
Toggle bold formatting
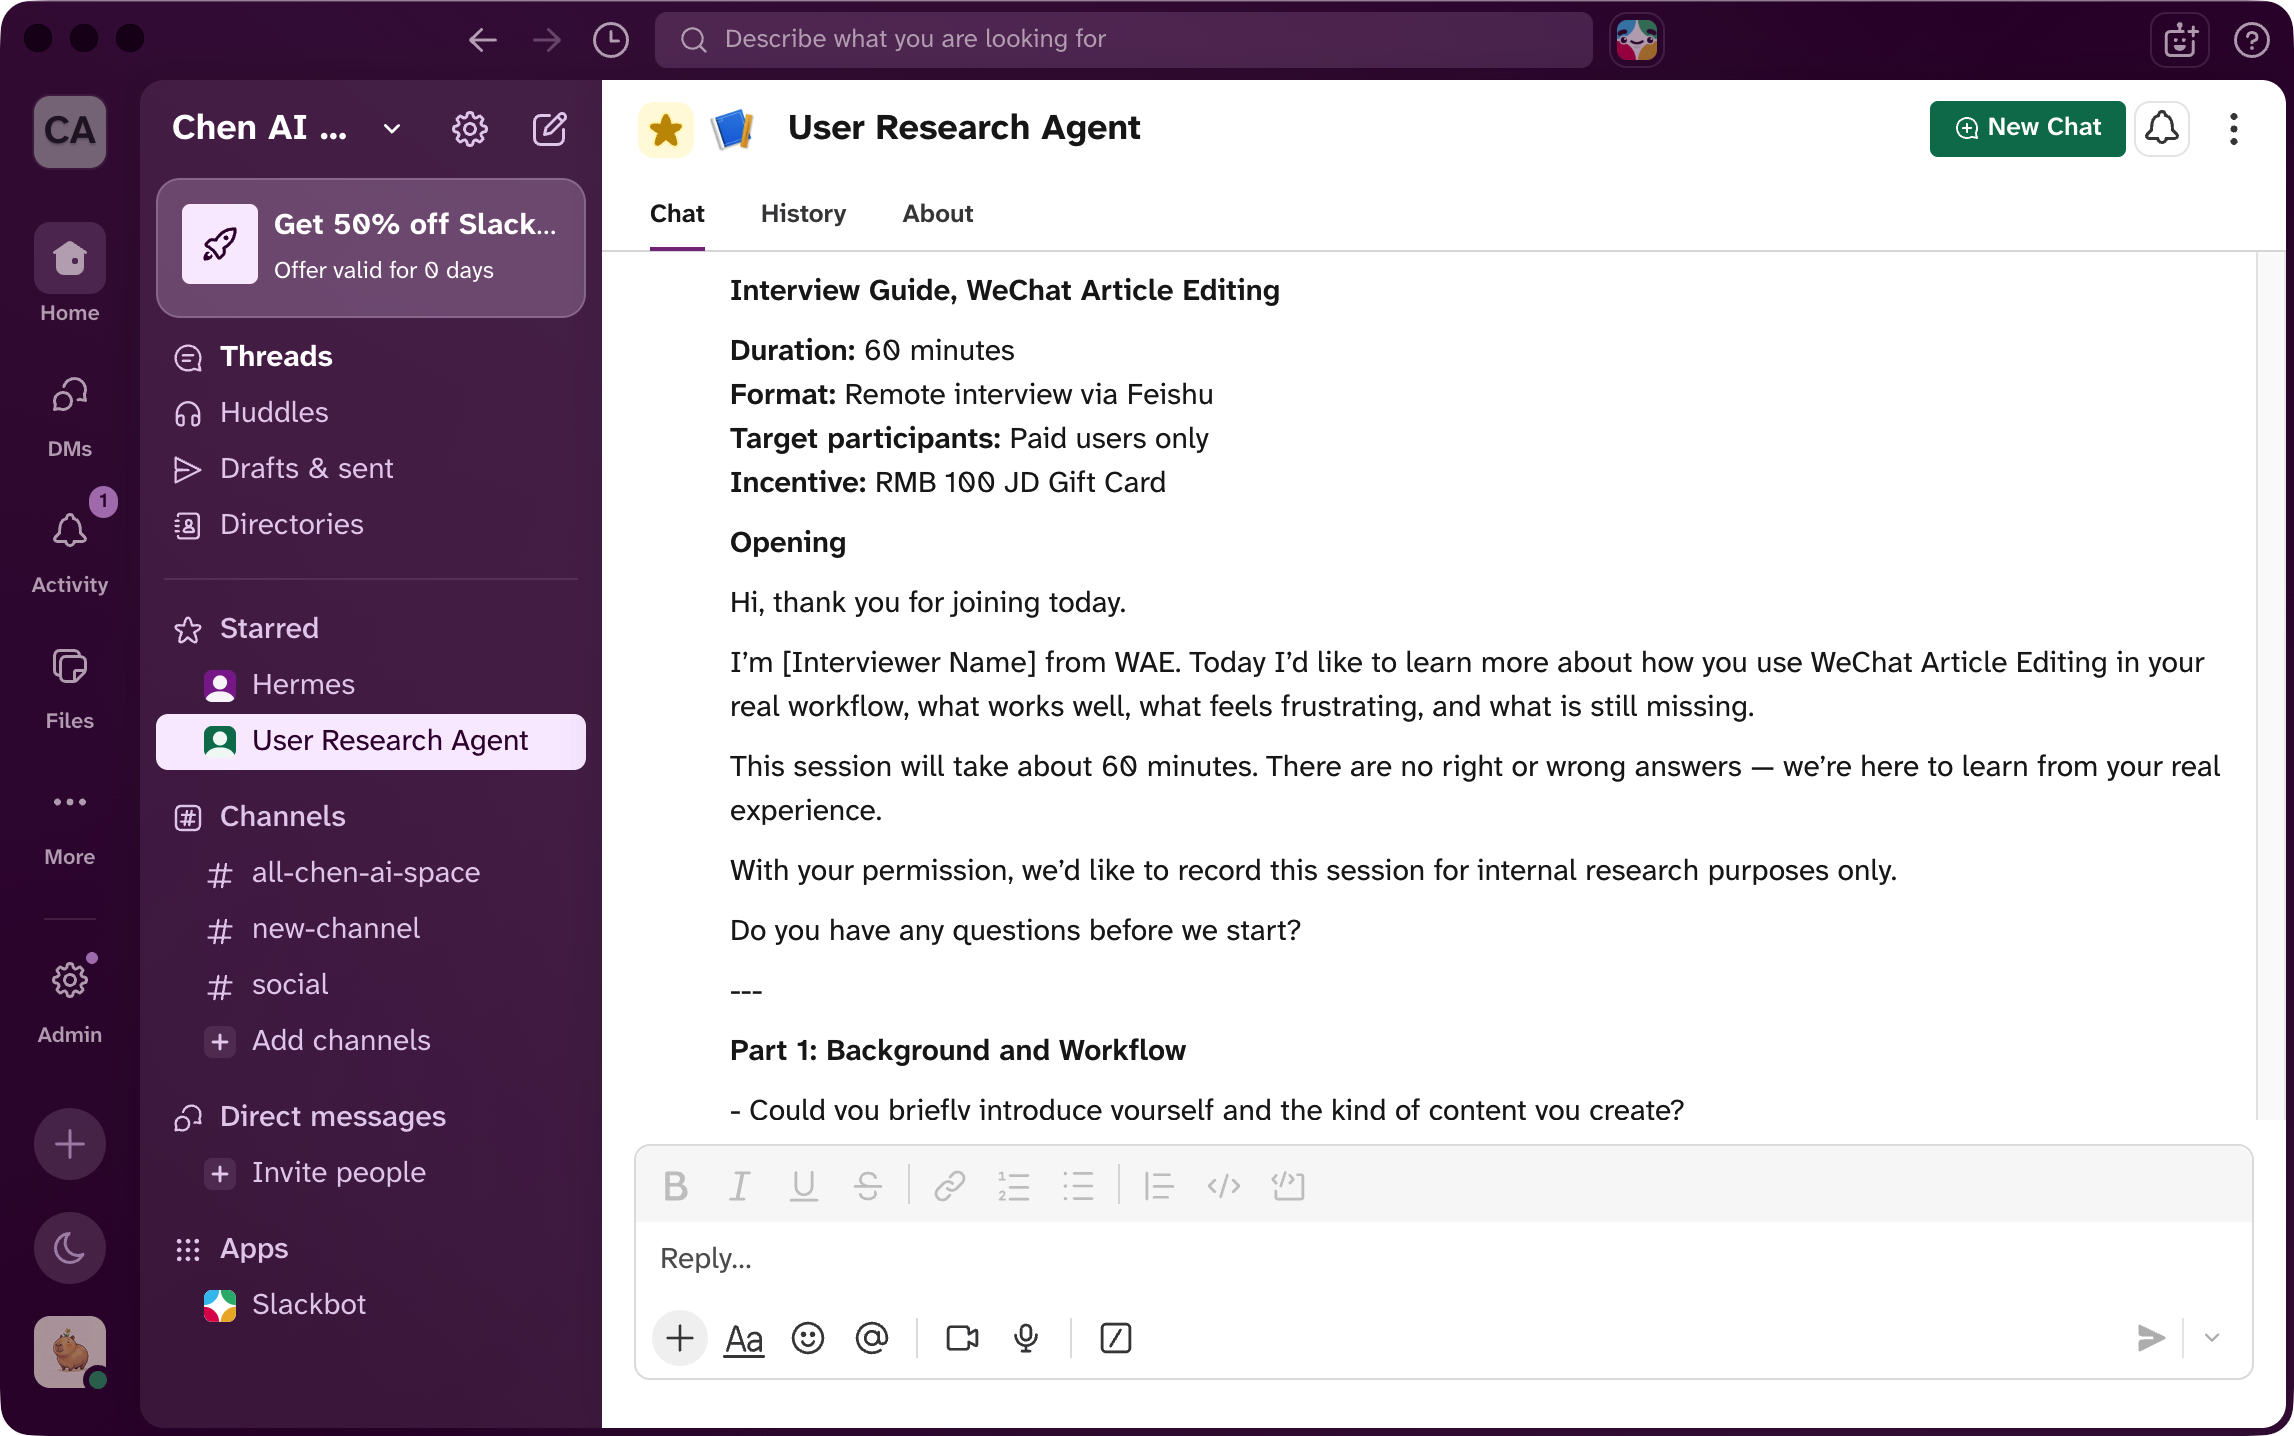[x=675, y=1186]
